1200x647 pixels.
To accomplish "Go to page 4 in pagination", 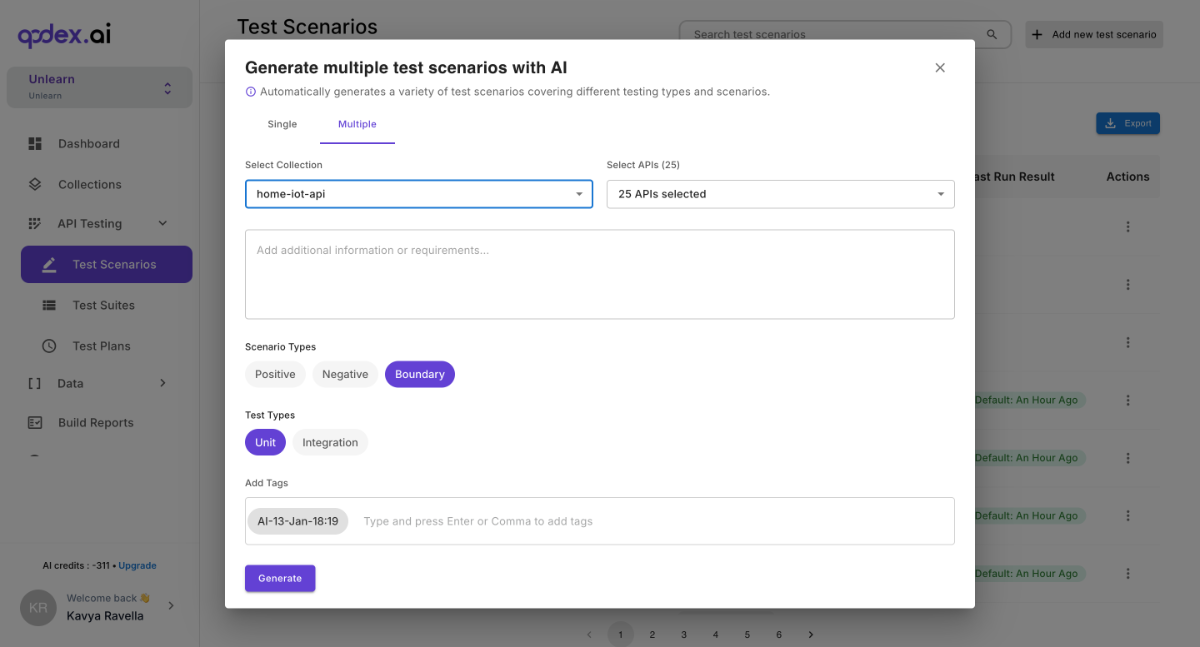I will [x=716, y=634].
